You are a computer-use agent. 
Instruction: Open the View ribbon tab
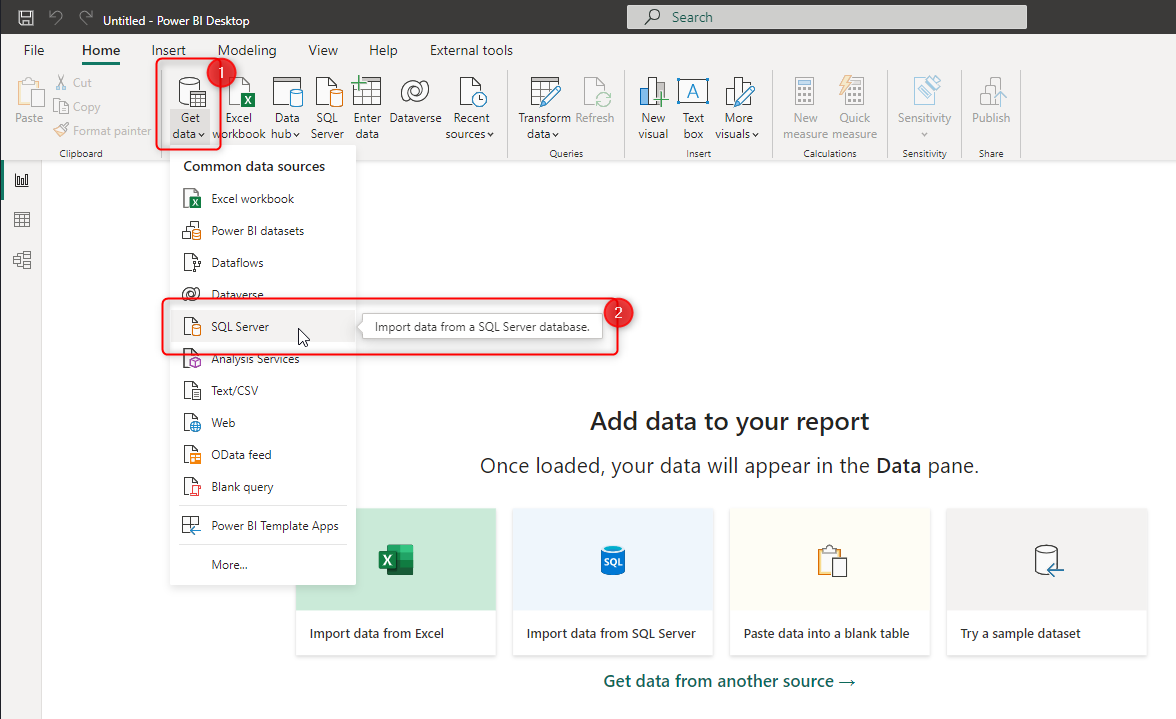(x=322, y=50)
